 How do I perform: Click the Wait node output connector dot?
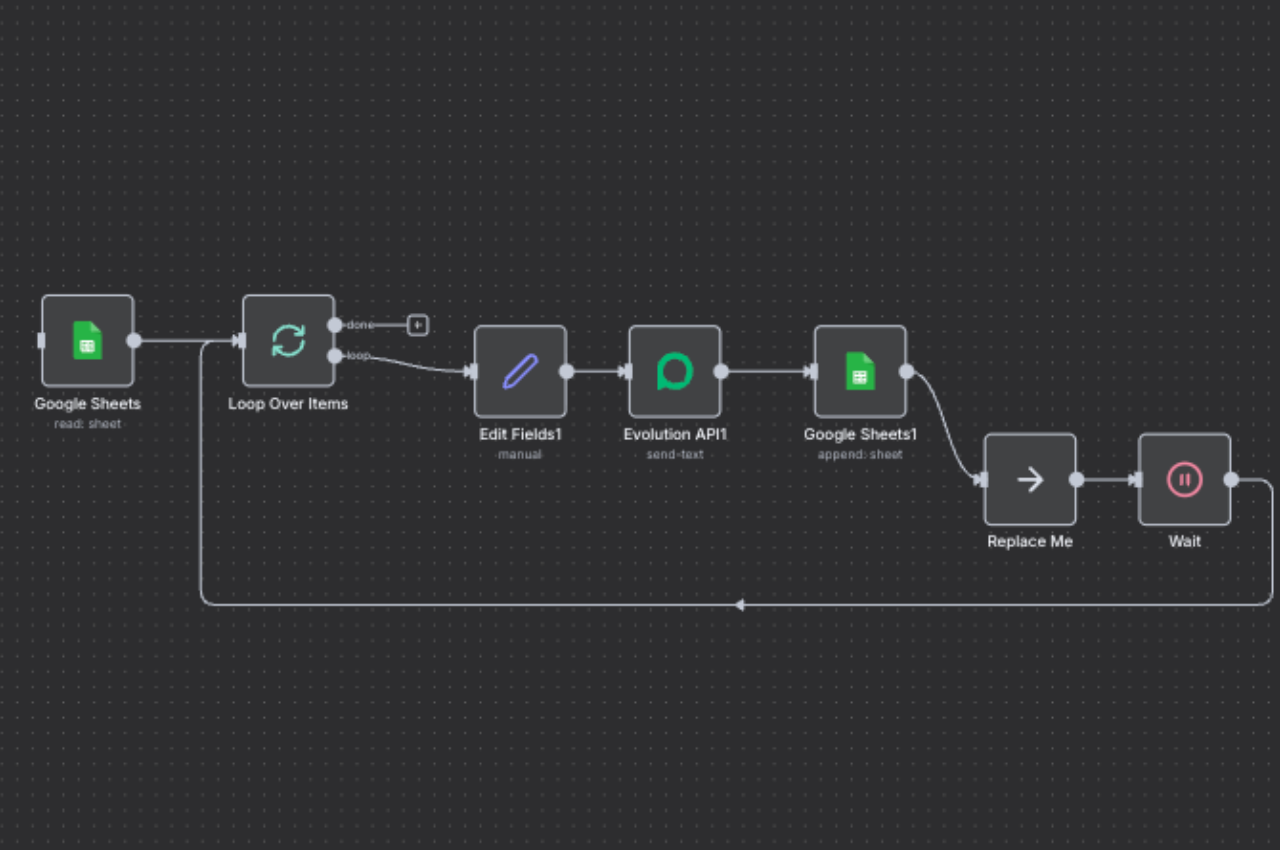pyautogui.click(x=1231, y=479)
